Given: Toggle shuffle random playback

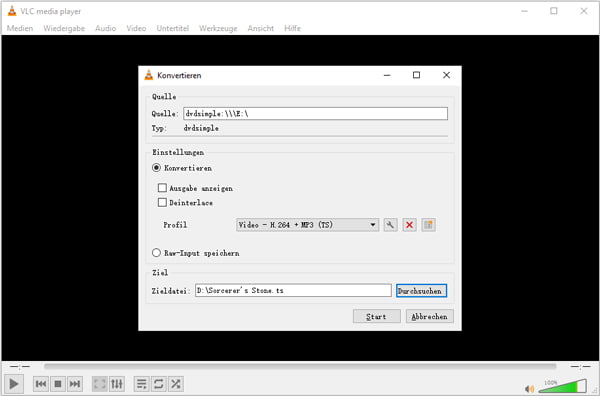Looking at the screenshot, I should [176, 384].
